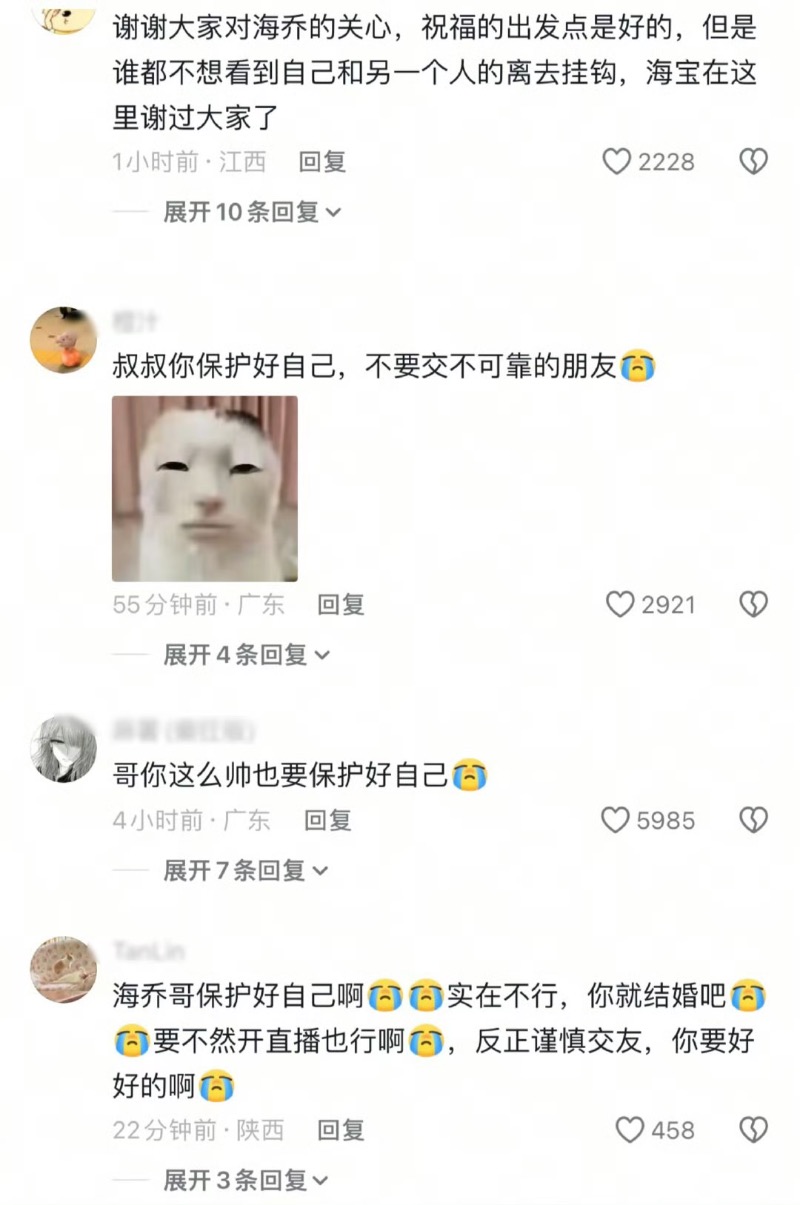Screen dimensions: 800x1205
Task: Dislike the comment from 江西 with broken heart
Action: (x=753, y=161)
